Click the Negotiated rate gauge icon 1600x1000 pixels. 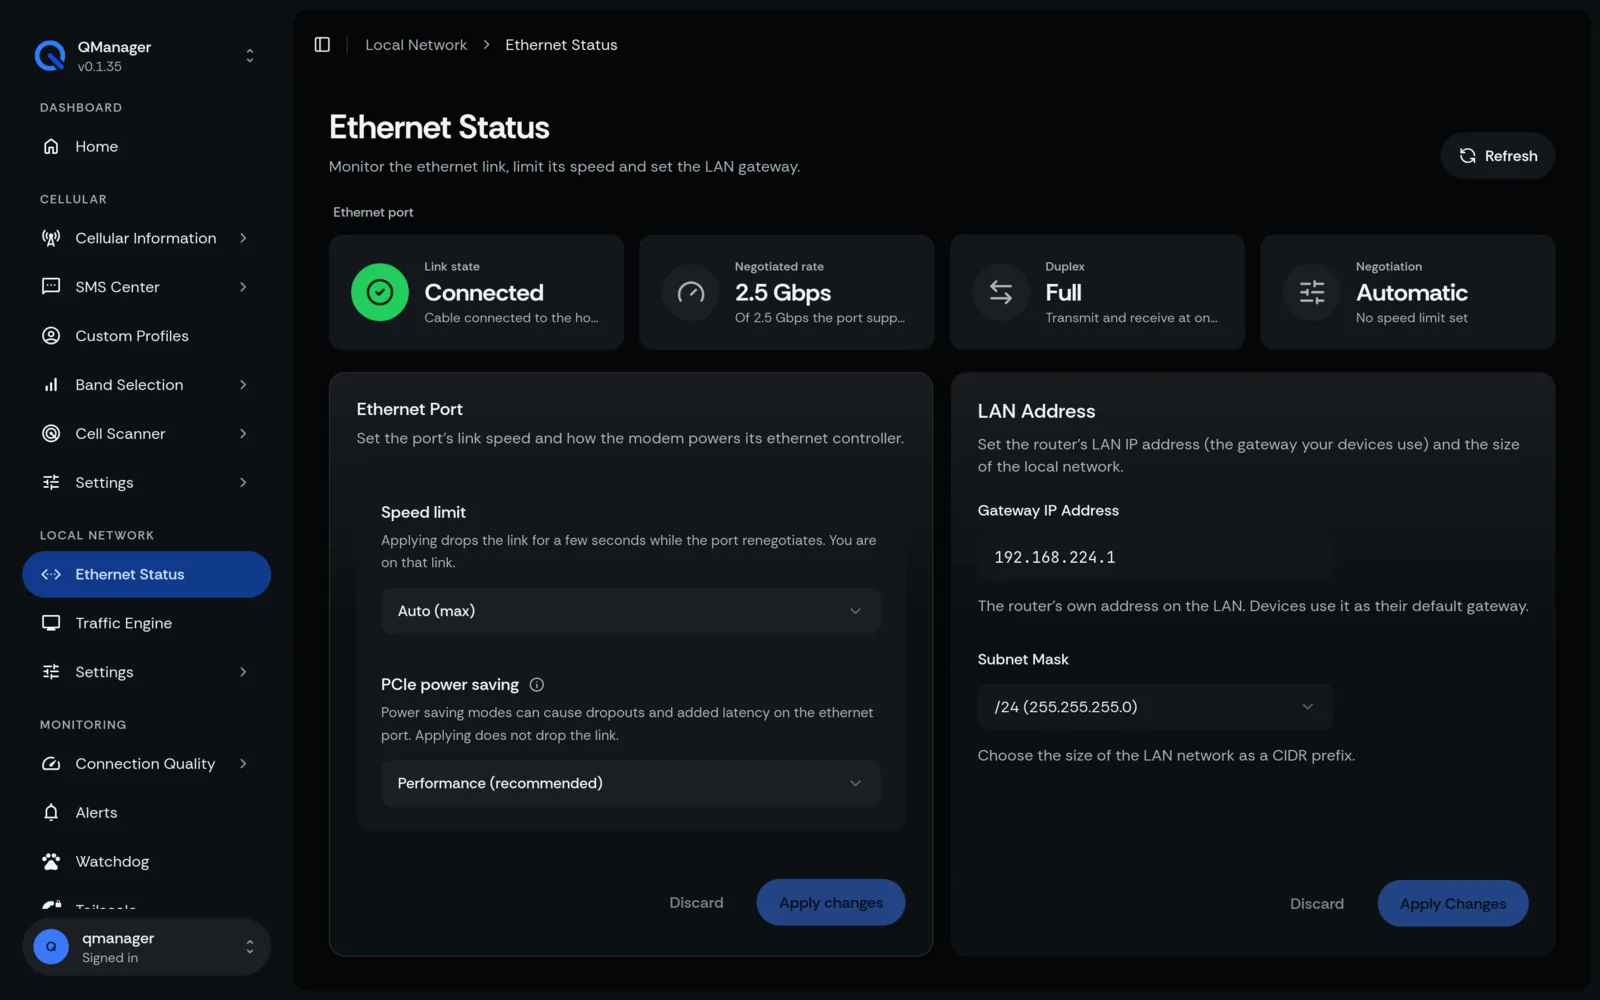click(691, 292)
